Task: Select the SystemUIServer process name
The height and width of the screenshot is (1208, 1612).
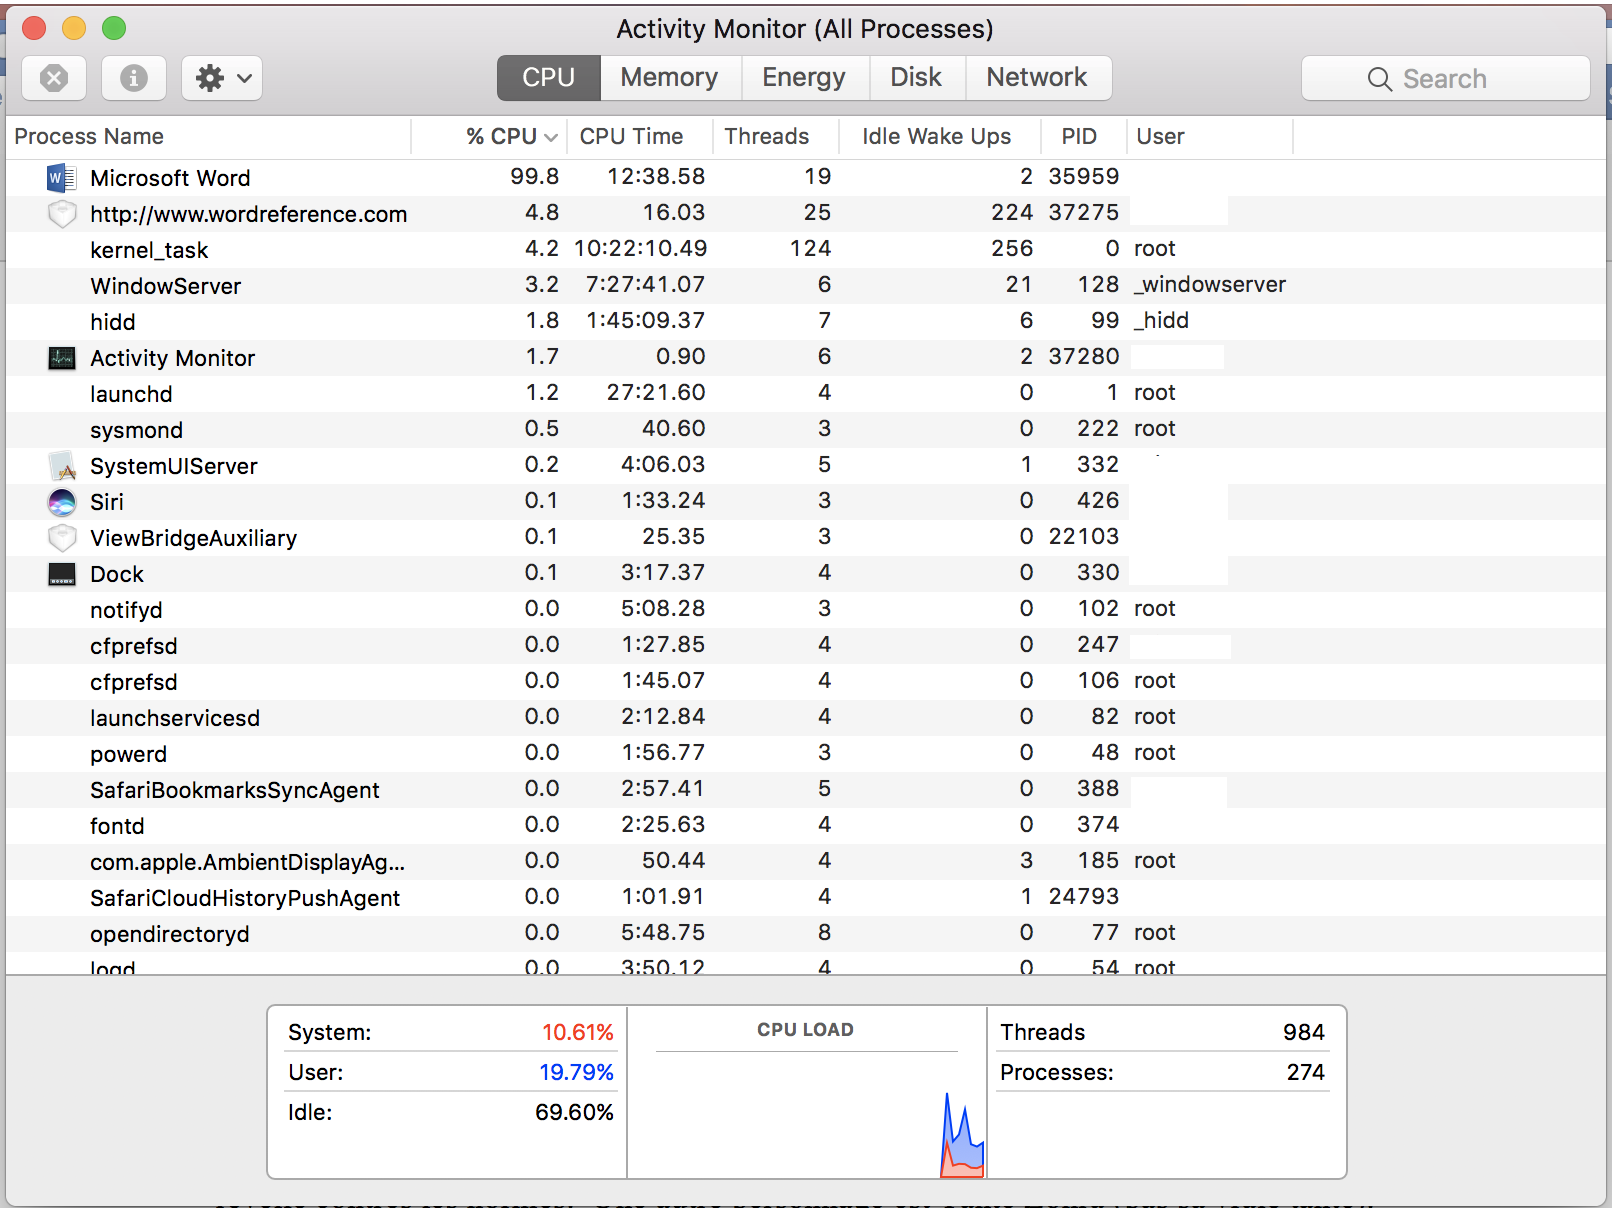Action: 174,466
